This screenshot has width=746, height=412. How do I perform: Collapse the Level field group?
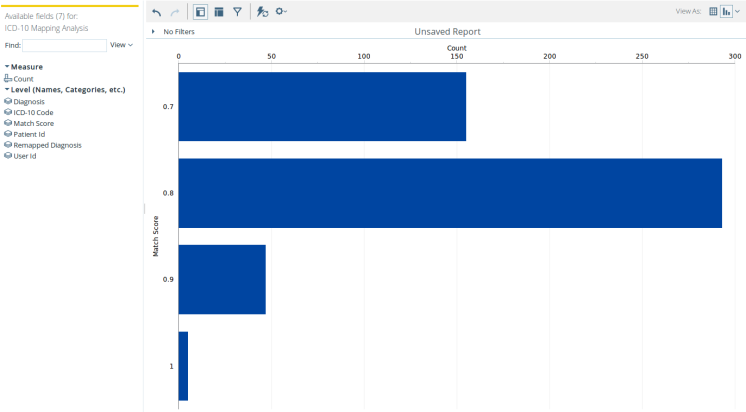coord(7,90)
